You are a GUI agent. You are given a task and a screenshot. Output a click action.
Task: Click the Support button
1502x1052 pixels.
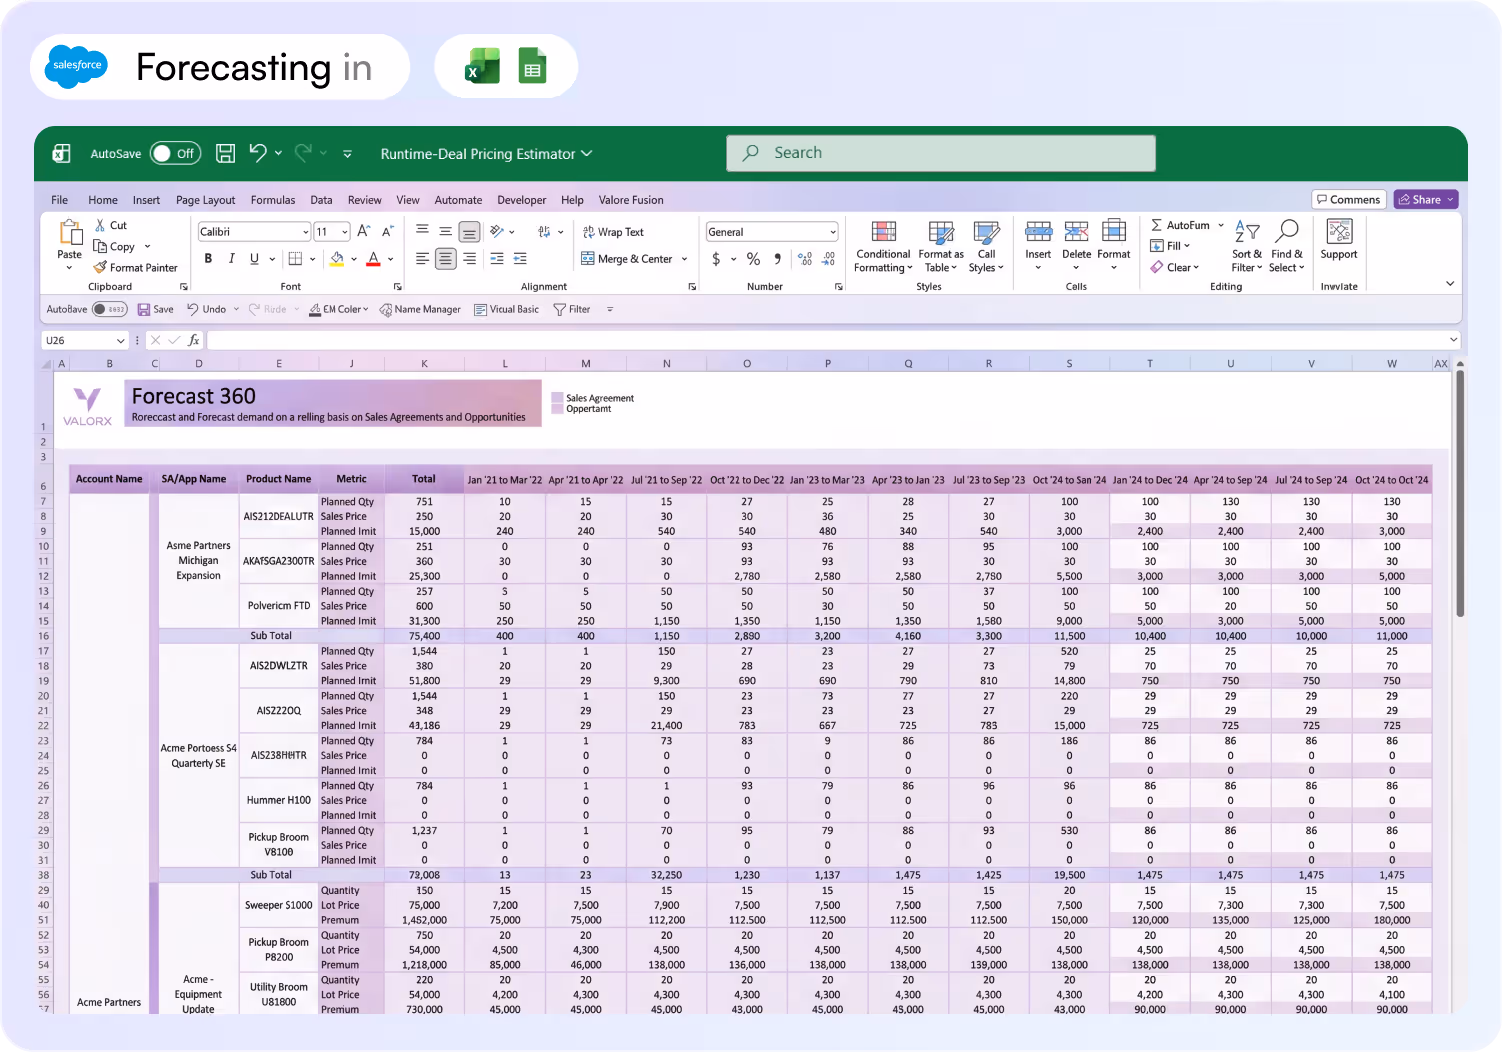[1339, 240]
